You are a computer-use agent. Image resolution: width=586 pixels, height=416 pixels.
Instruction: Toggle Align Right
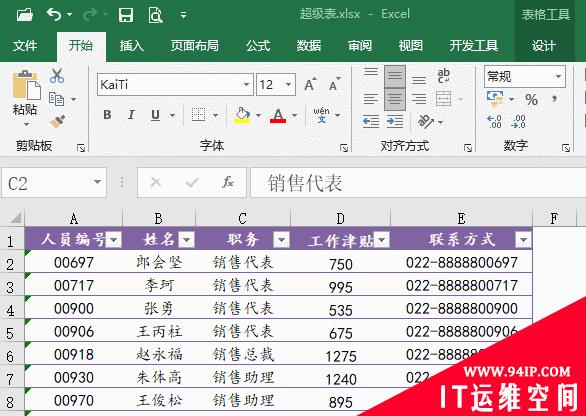419,99
